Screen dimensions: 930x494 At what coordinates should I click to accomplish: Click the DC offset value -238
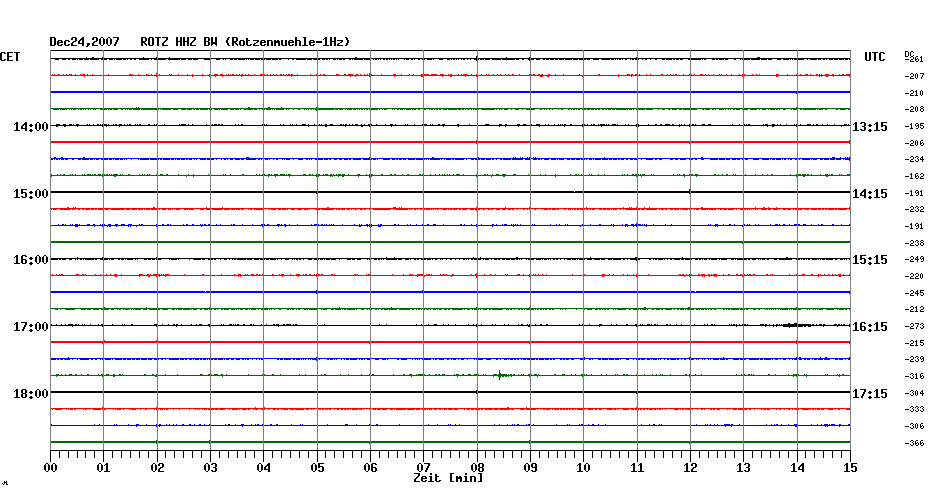(914, 243)
